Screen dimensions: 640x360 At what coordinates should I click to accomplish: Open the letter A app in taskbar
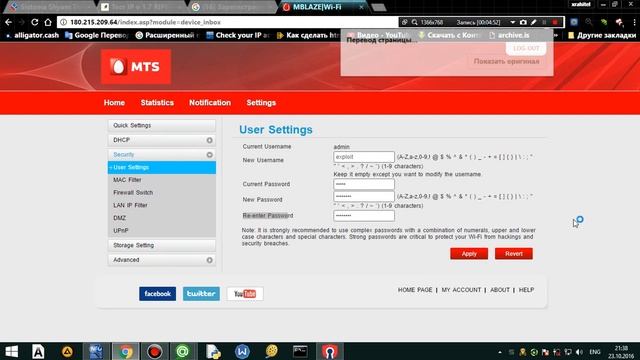click(x=38, y=351)
